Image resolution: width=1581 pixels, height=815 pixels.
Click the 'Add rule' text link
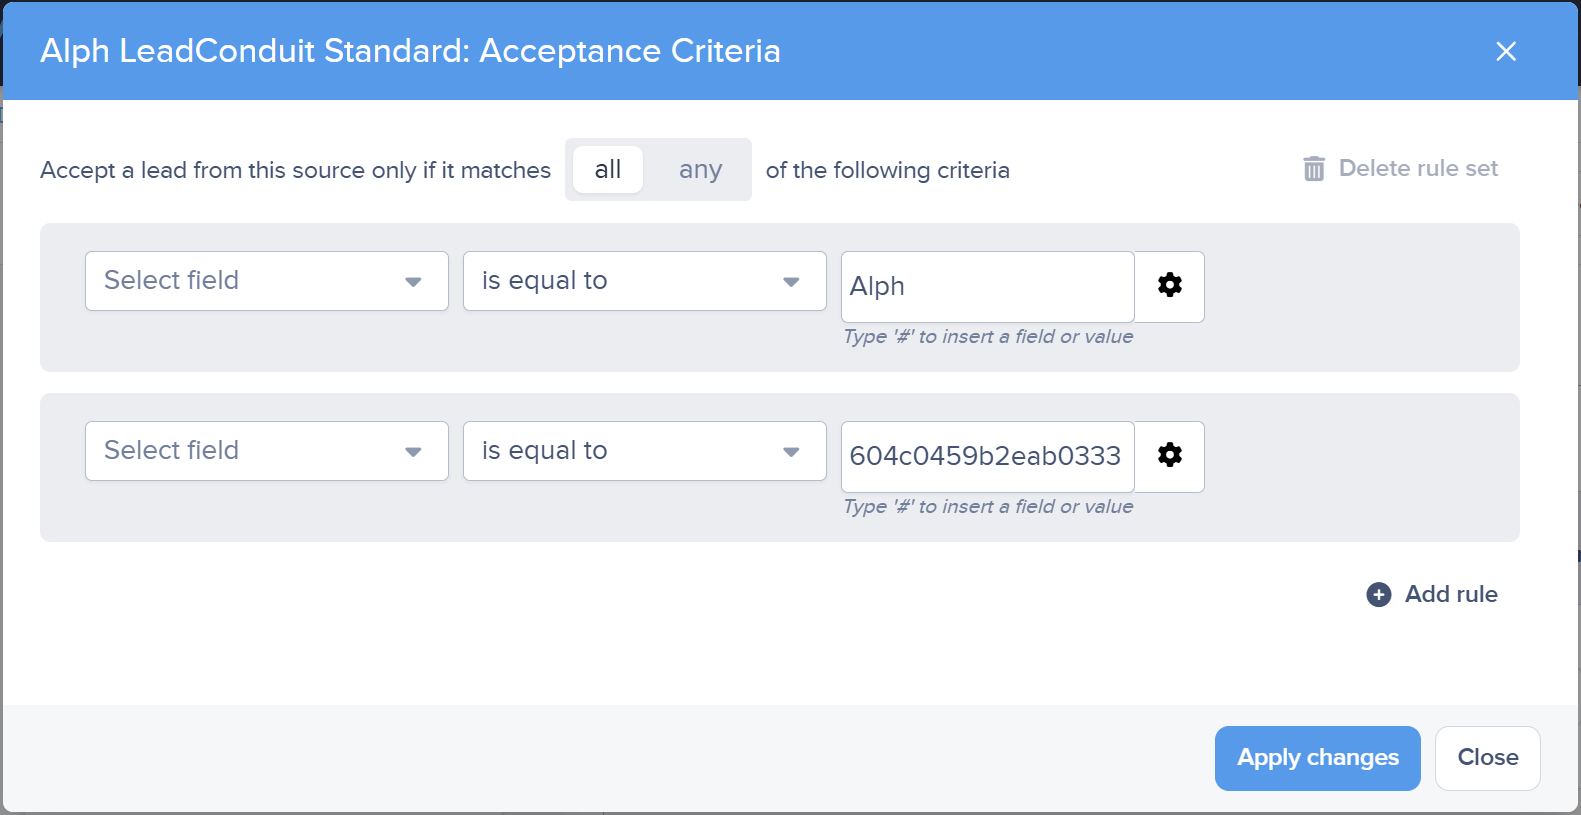click(1450, 595)
